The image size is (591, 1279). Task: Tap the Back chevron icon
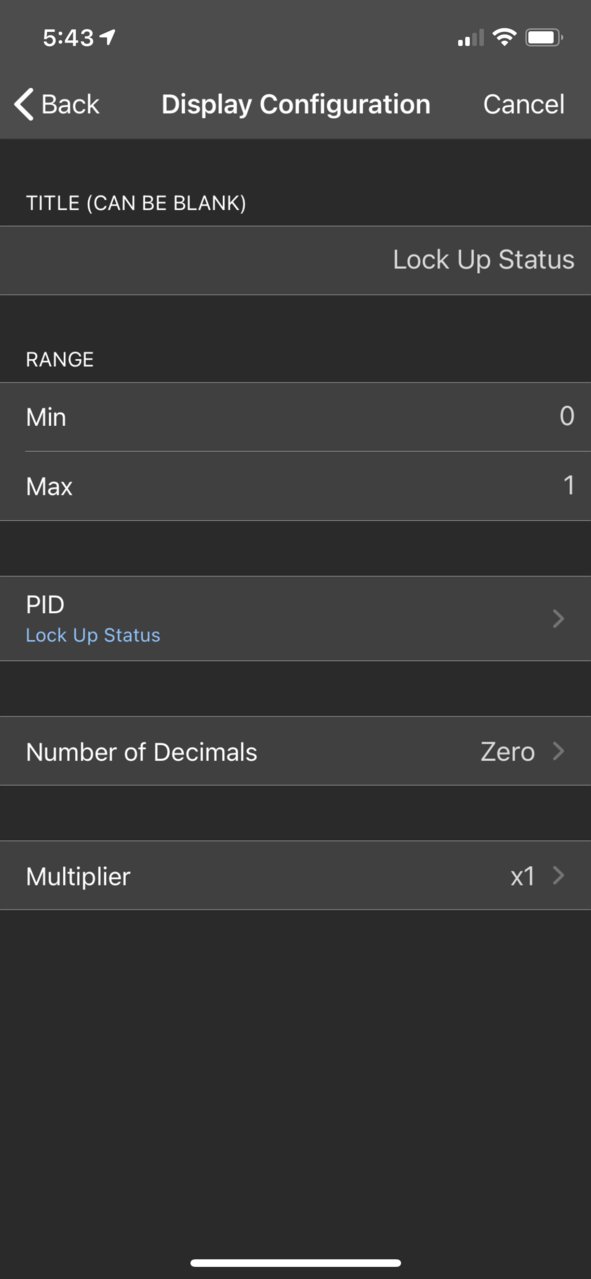pyautogui.click(x=23, y=104)
